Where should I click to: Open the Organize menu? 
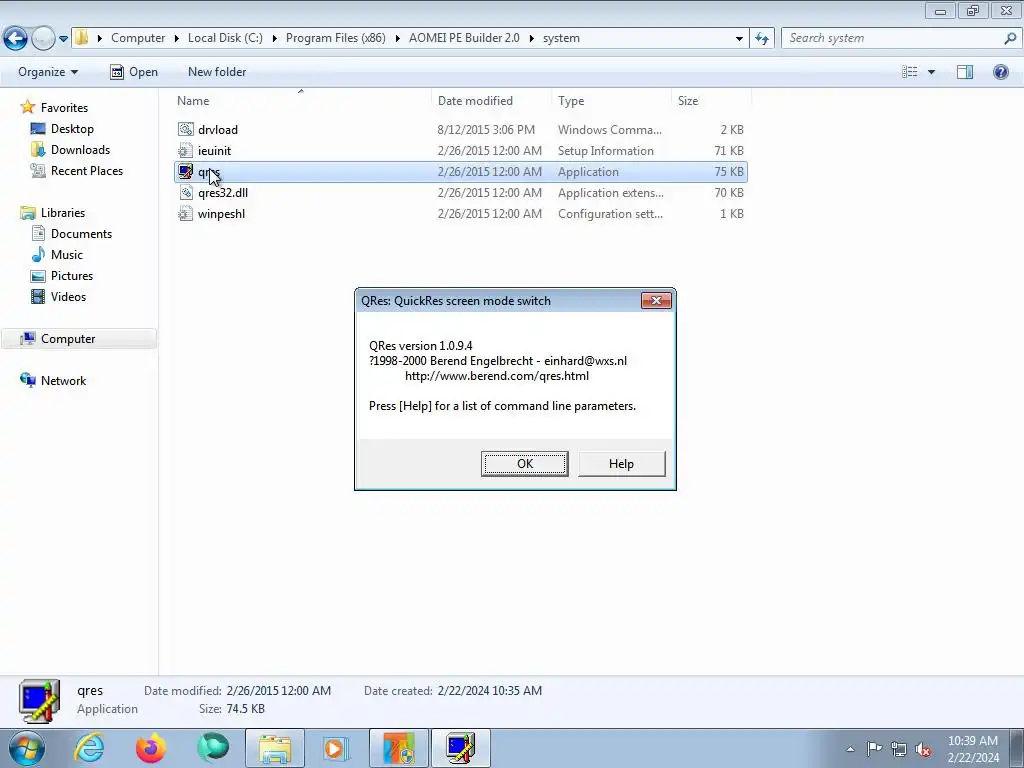(48, 72)
